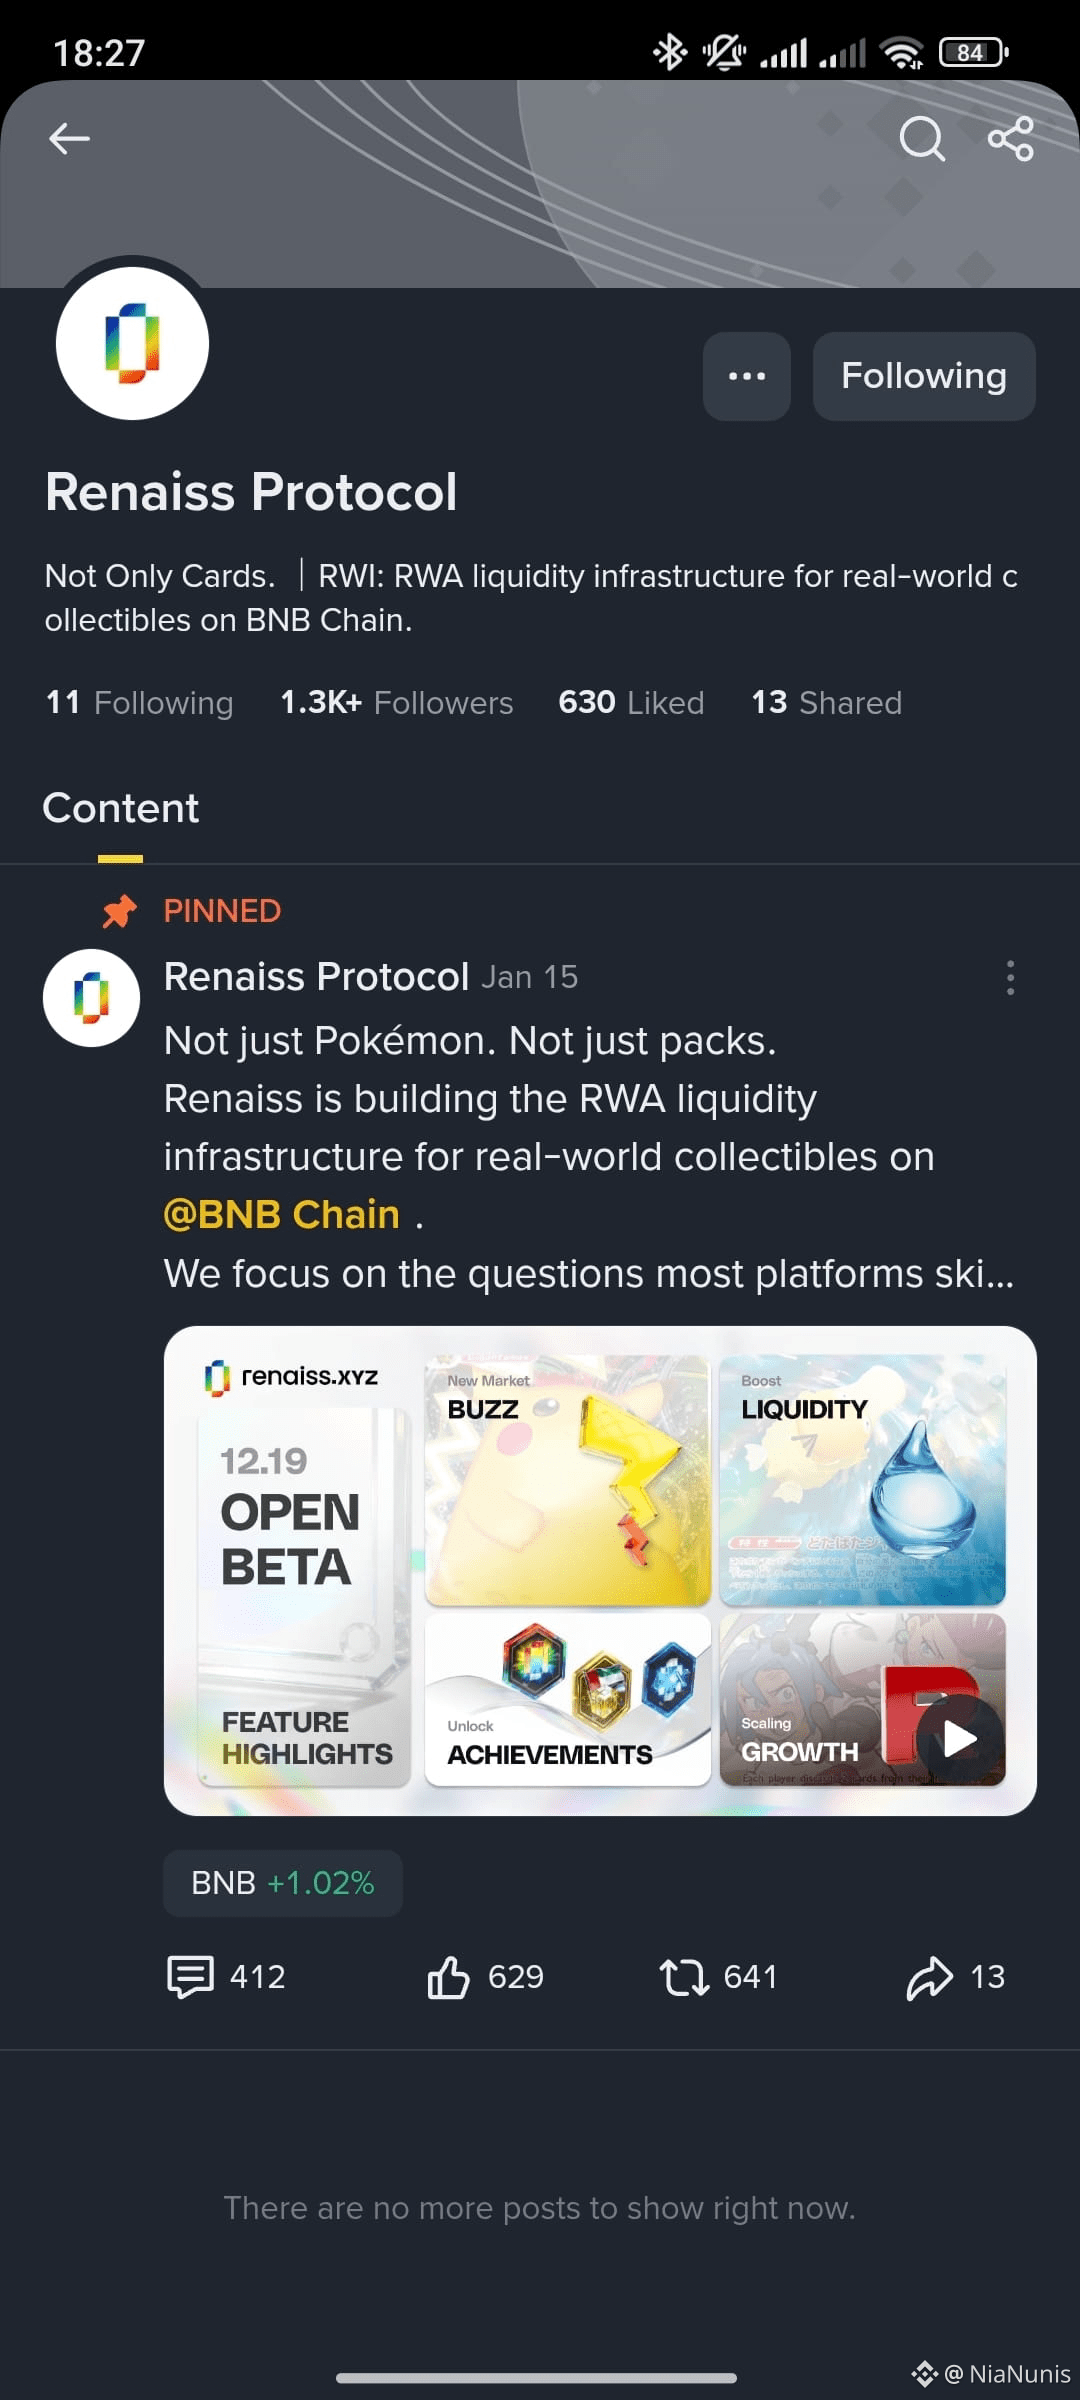
Task: Repost using the 641 retweet icon
Action: [718, 1977]
